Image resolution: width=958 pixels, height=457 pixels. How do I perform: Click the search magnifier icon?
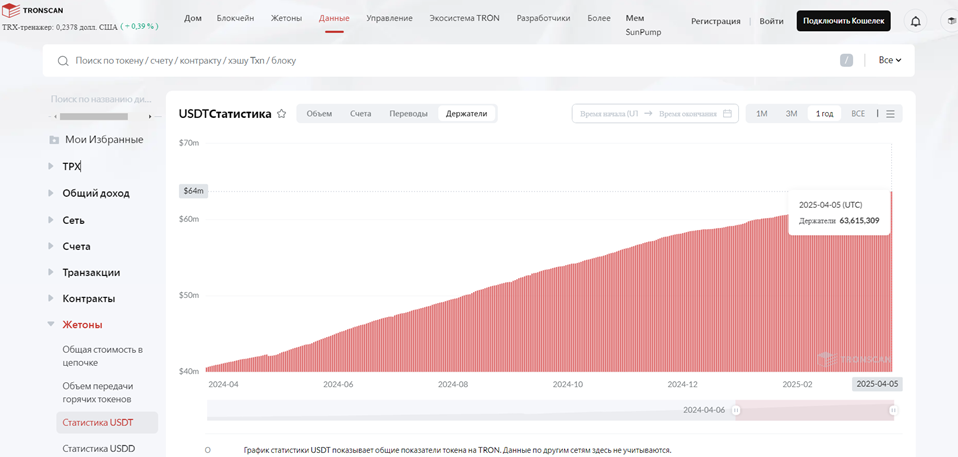pyautogui.click(x=62, y=60)
